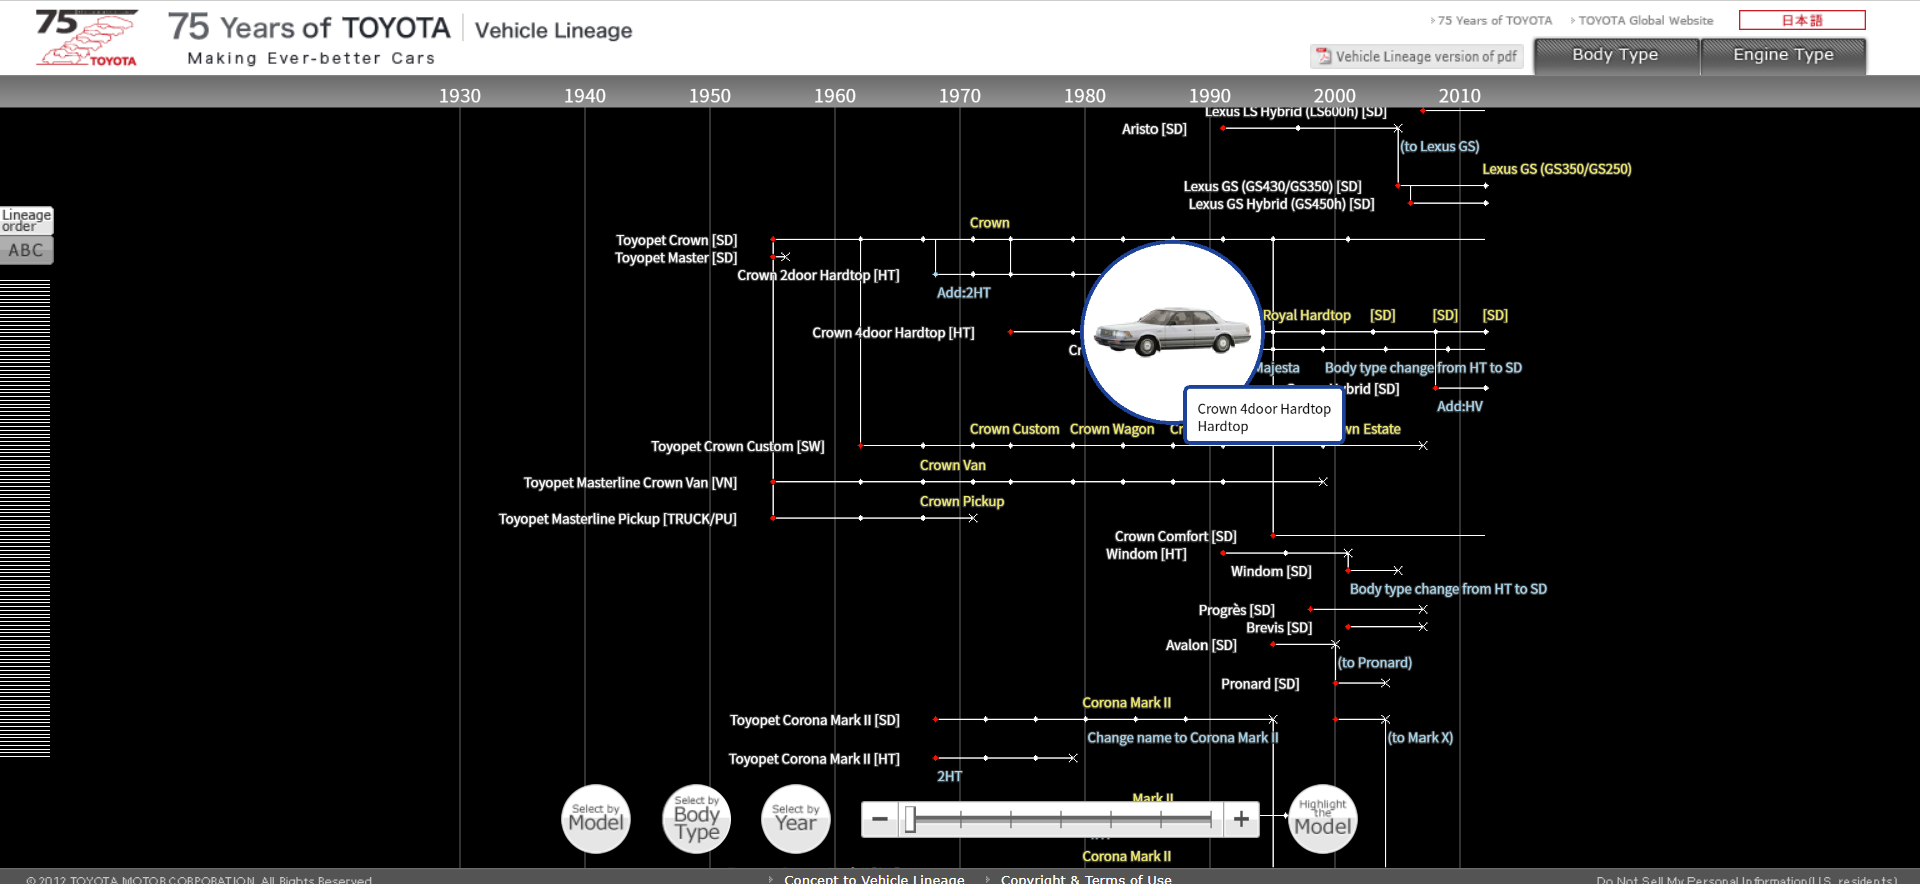The image size is (1920, 884).
Task: Toggle ABC alphabetical order
Action: click(x=26, y=250)
